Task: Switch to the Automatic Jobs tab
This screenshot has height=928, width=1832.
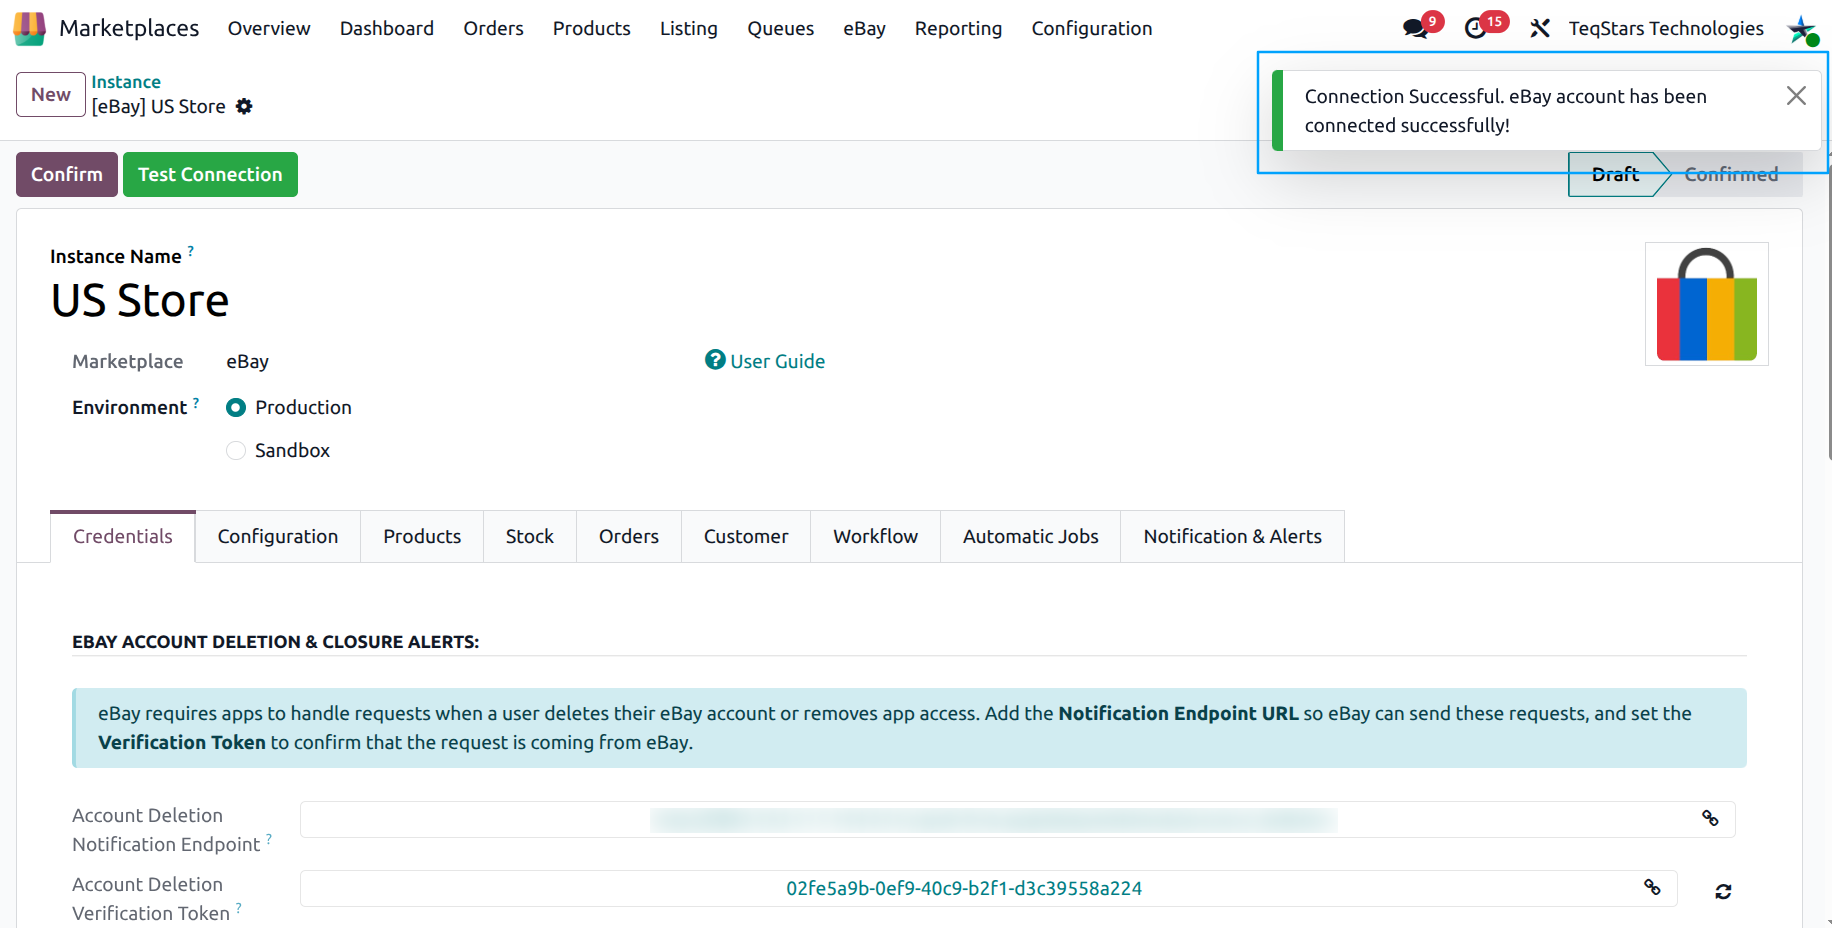Action: click(x=1031, y=536)
